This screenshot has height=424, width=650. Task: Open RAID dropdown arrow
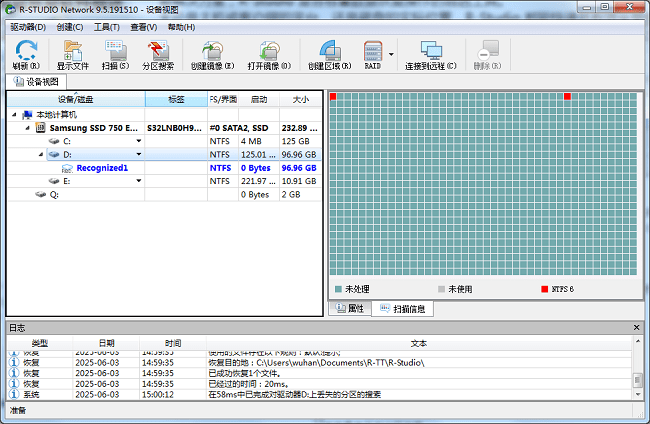click(391, 54)
